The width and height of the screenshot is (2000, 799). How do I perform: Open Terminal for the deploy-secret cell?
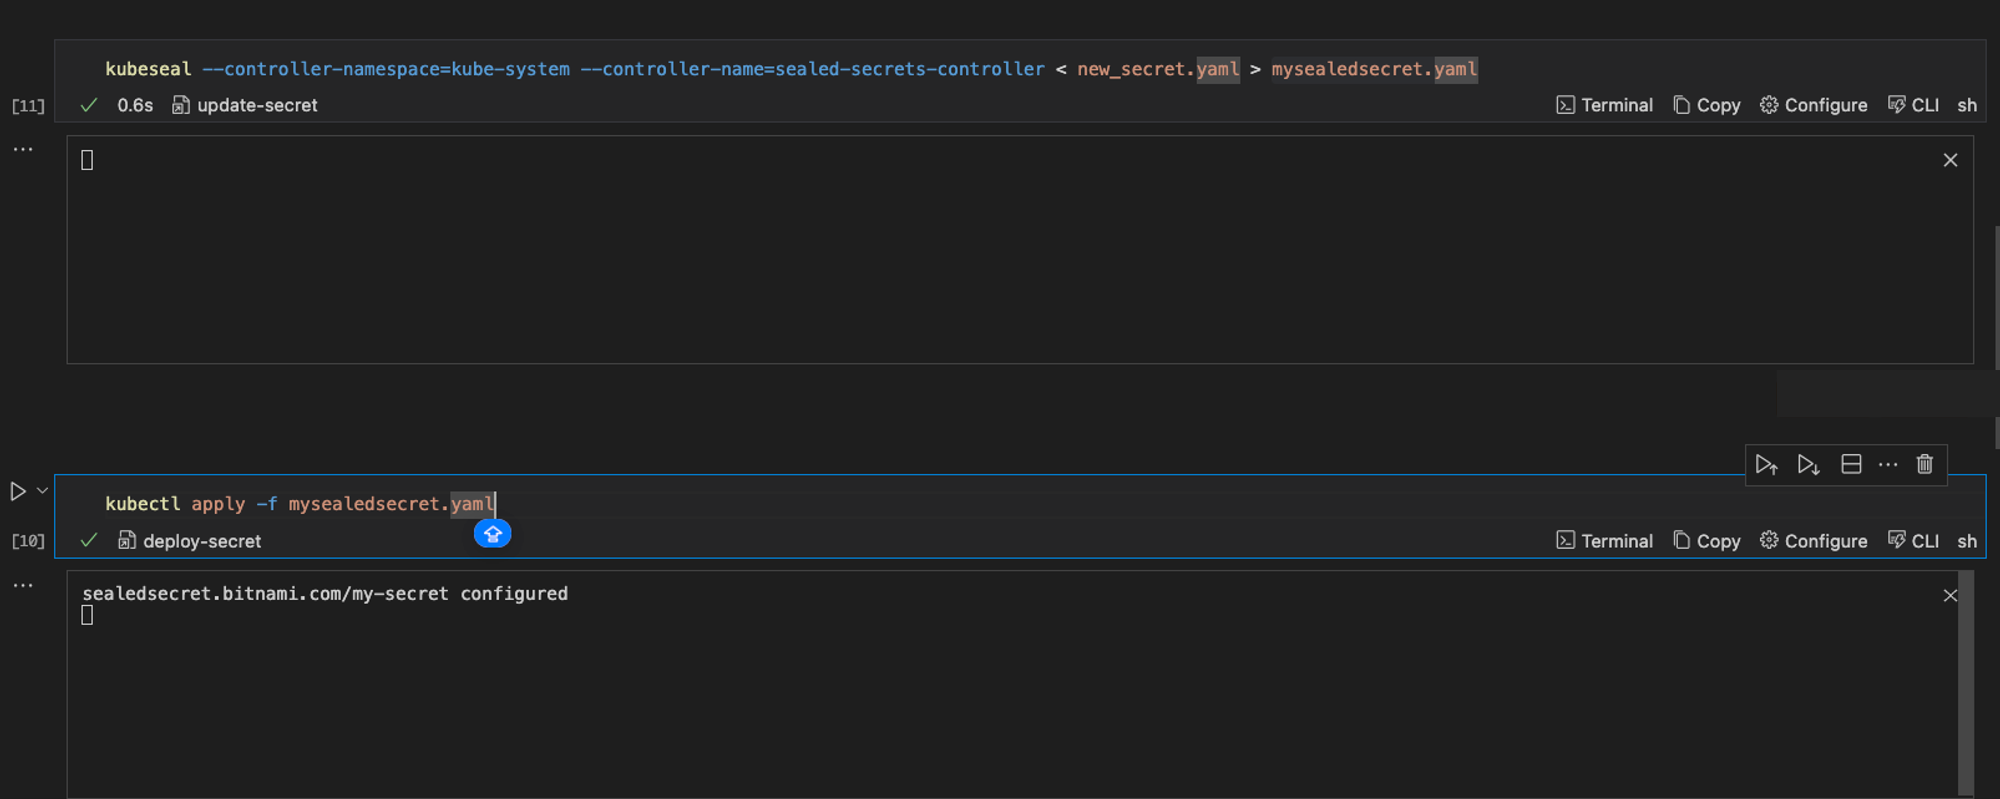tap(1604, 541)
